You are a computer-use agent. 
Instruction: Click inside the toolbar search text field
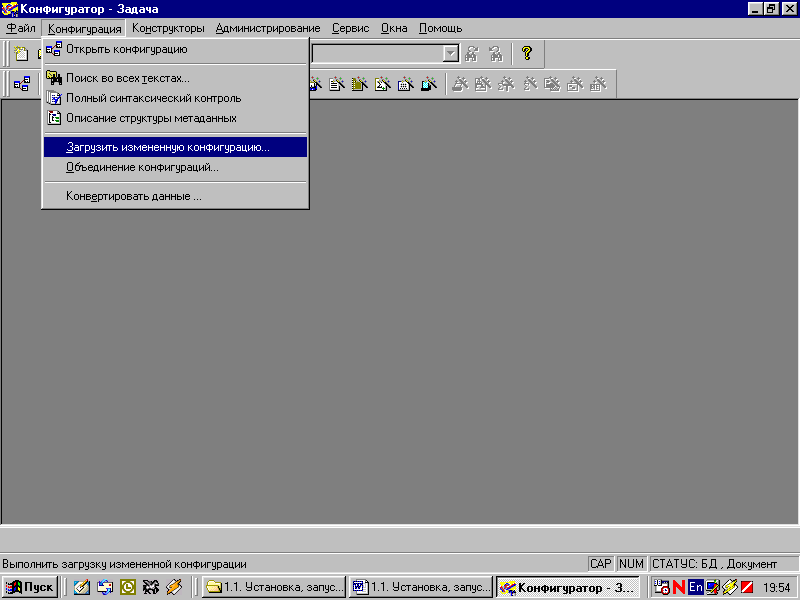click(x=378, y=53)
